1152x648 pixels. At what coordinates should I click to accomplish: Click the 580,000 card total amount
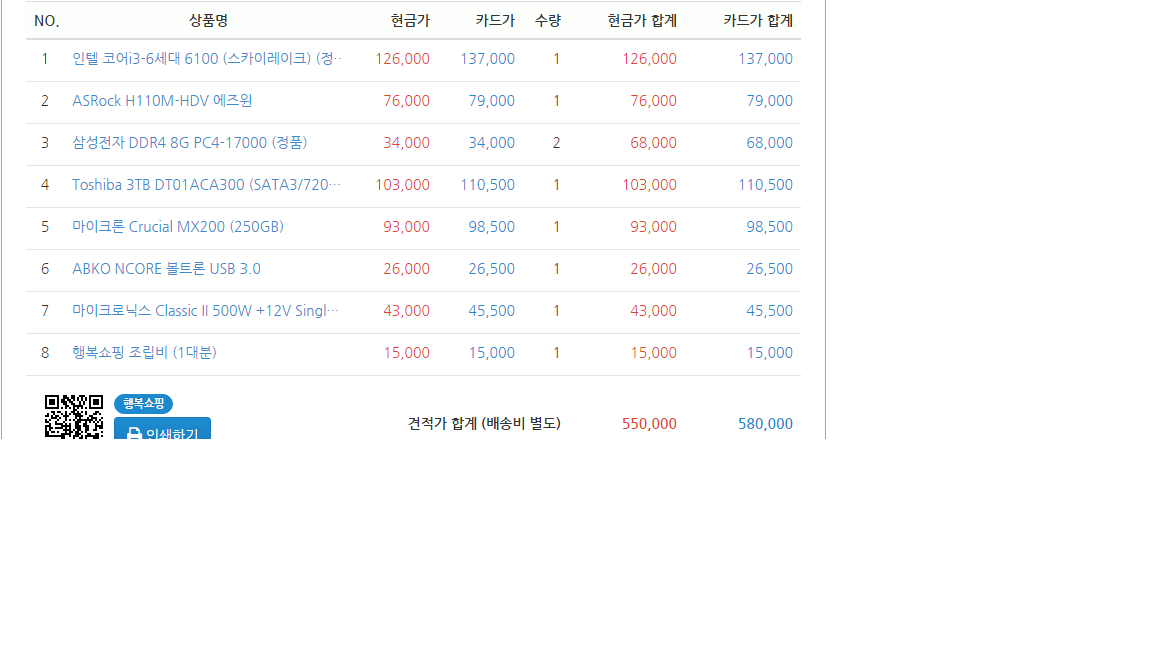(x=765, y=424)
